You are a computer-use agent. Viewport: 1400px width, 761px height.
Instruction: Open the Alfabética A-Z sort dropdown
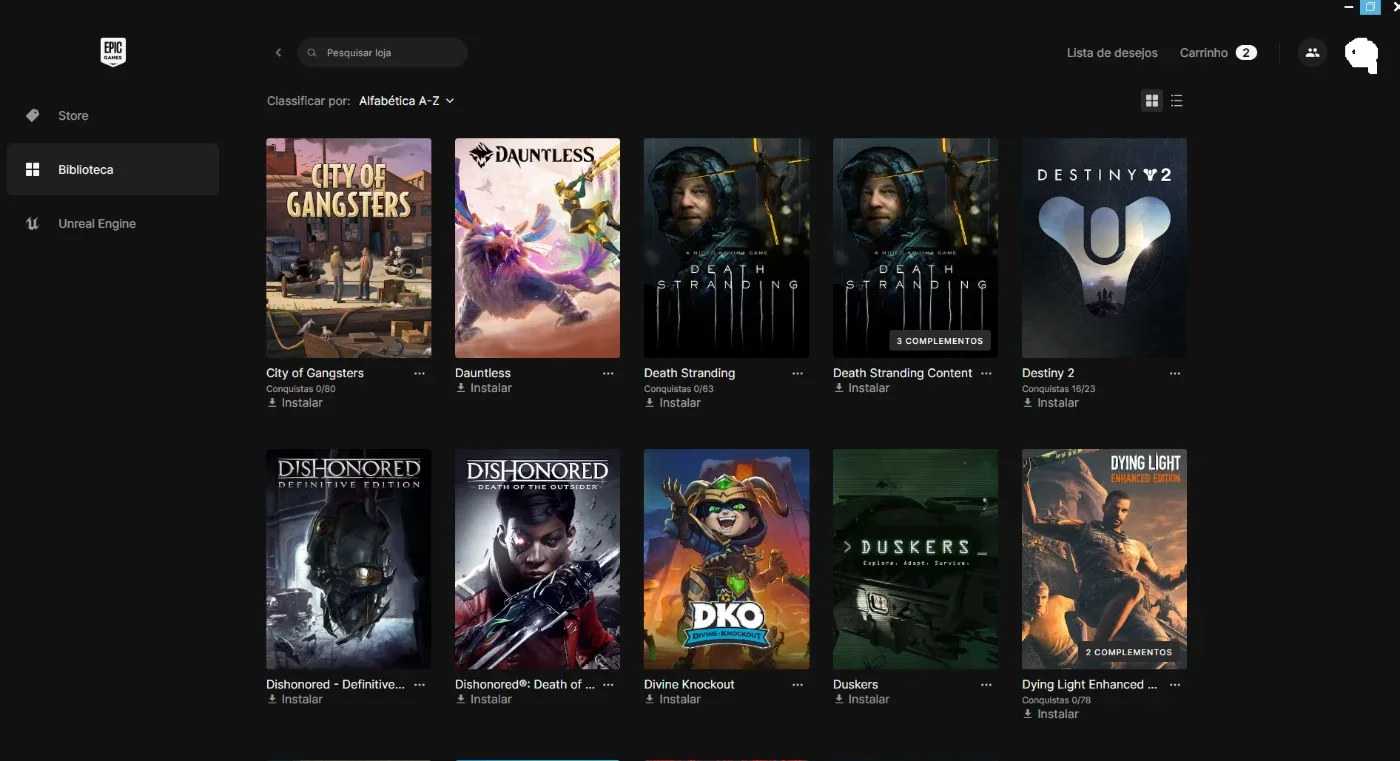click(407, 101)
